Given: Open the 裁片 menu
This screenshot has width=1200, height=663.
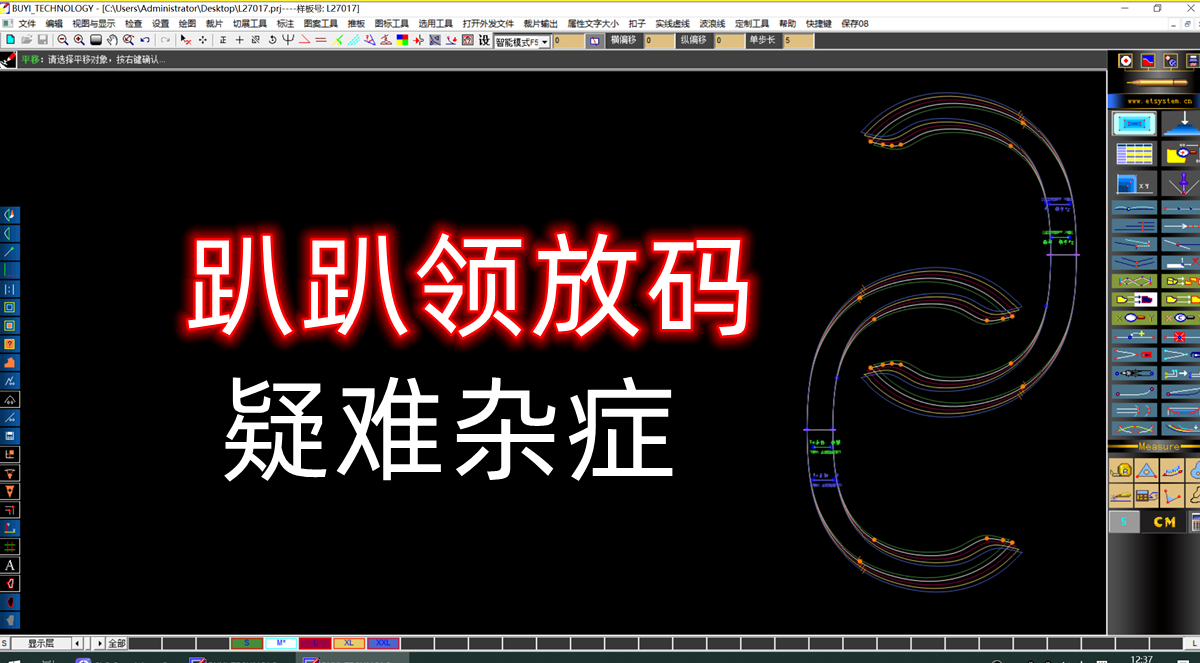Looking at the screenshot, I should point(215,23).
